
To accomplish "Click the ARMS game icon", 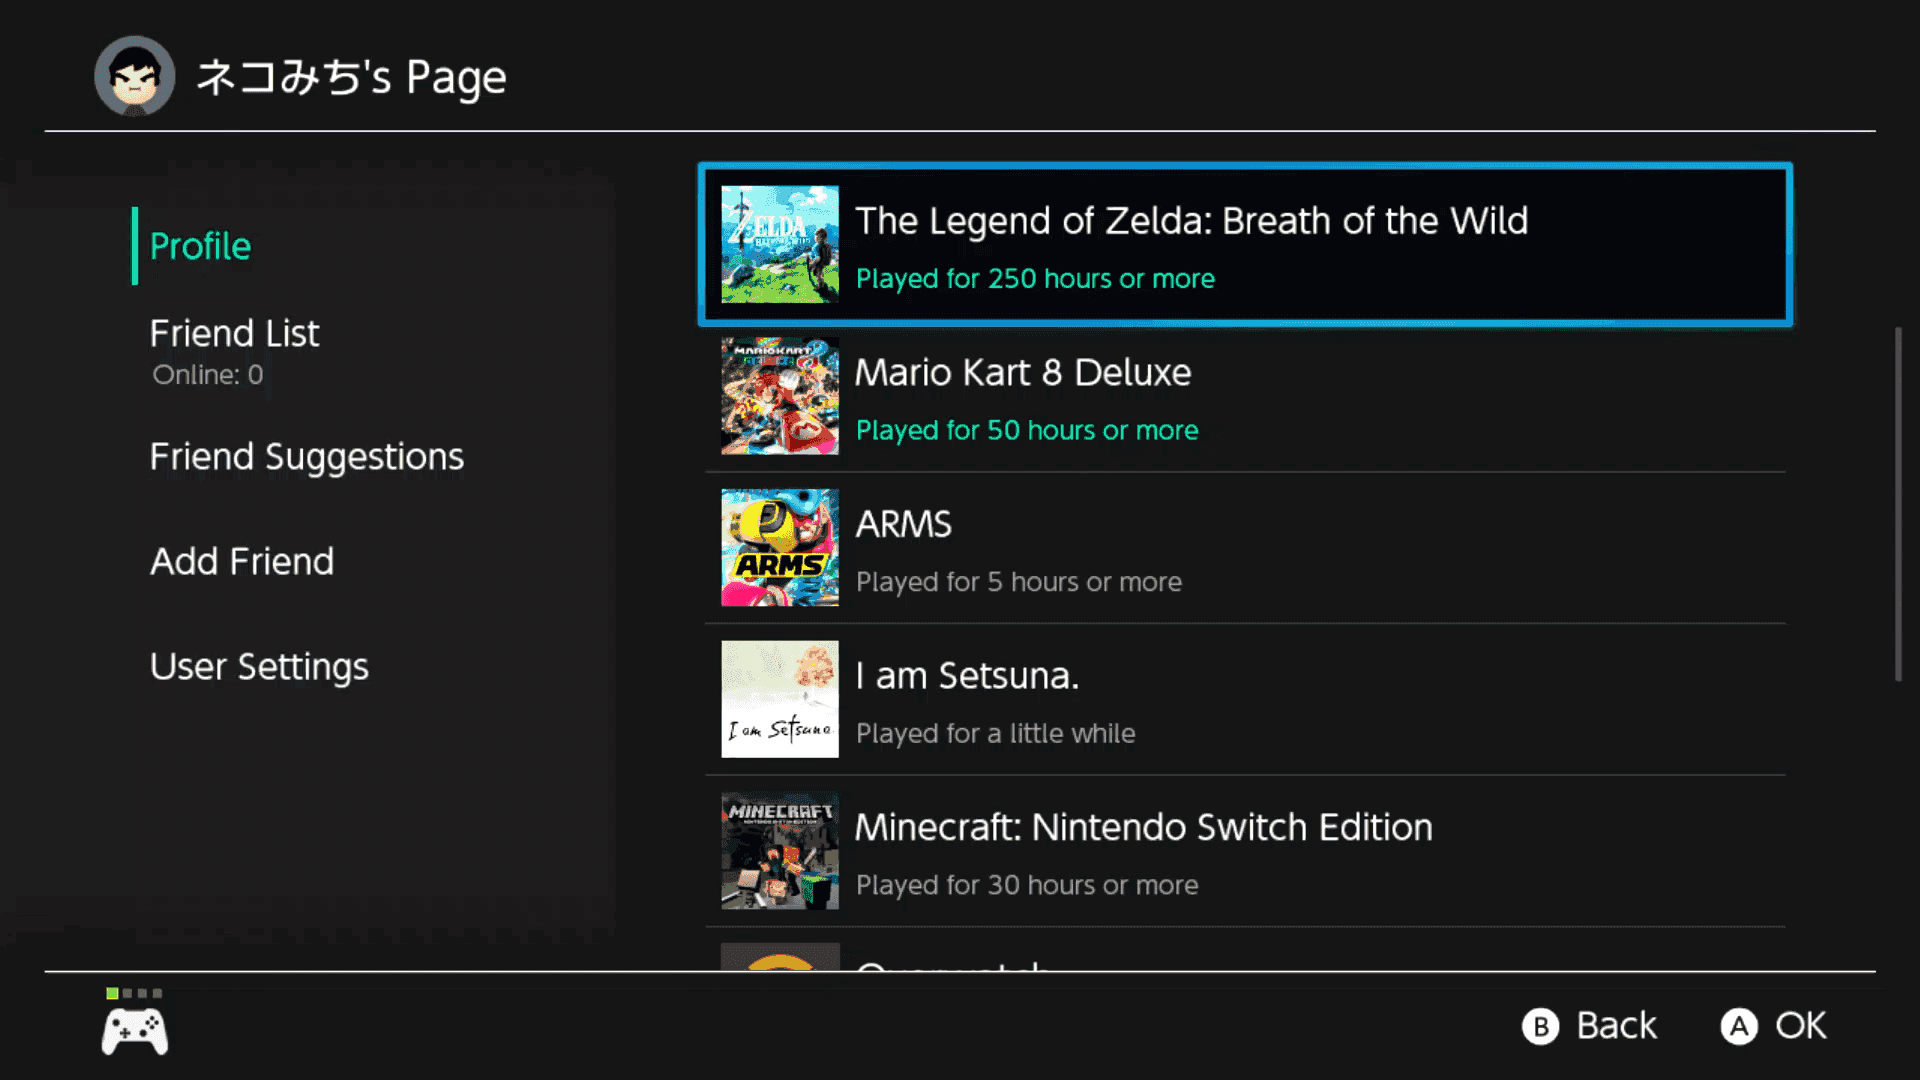I will coord(780,547).
